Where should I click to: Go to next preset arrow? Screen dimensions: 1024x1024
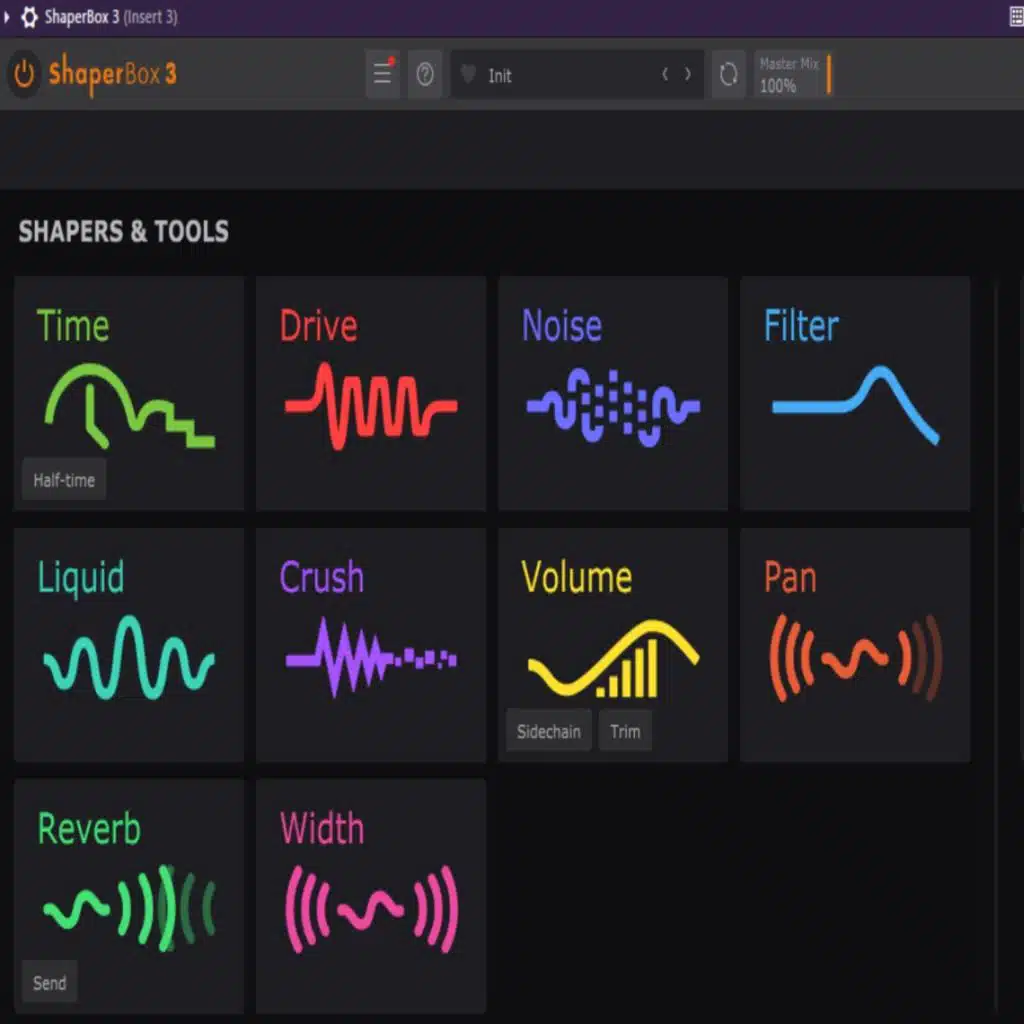click(x=688, y=74)
